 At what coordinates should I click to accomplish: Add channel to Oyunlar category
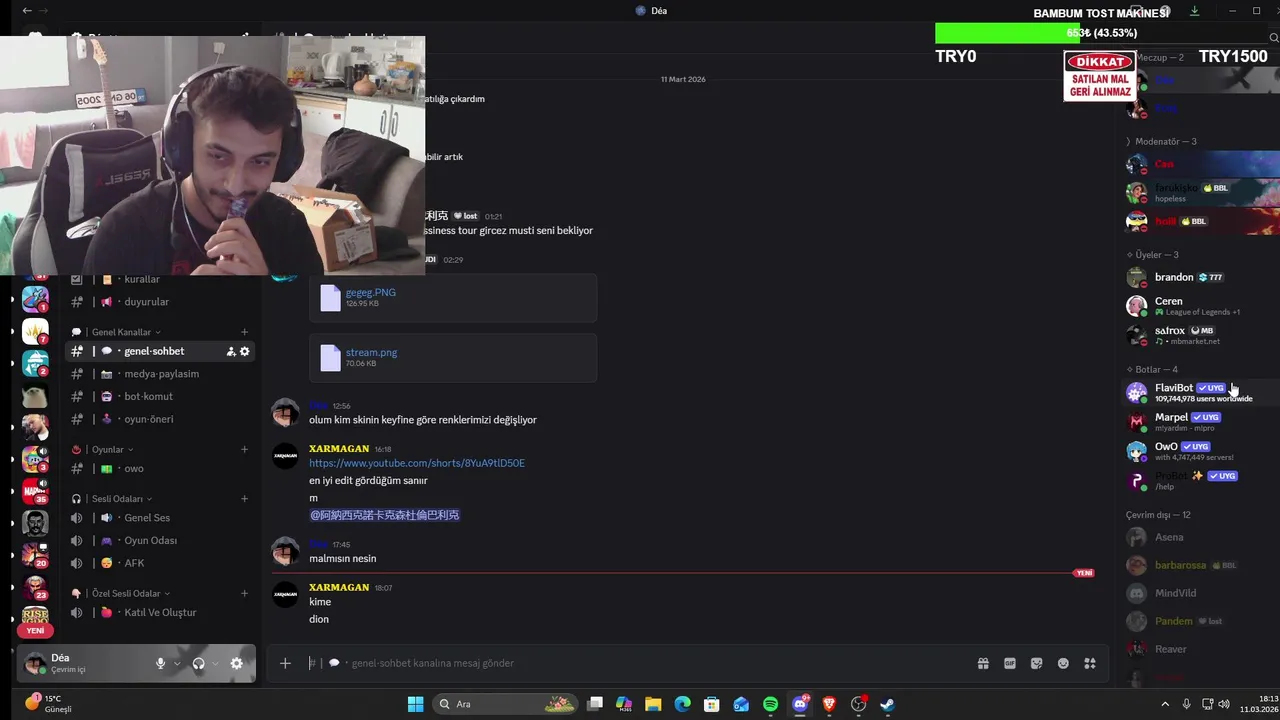pyautogui.click(x=244, y=450)
